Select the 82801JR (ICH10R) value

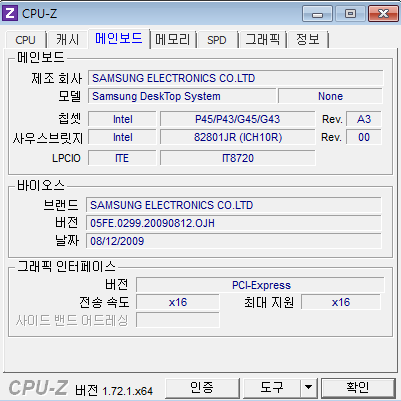[x=237, y=137]
